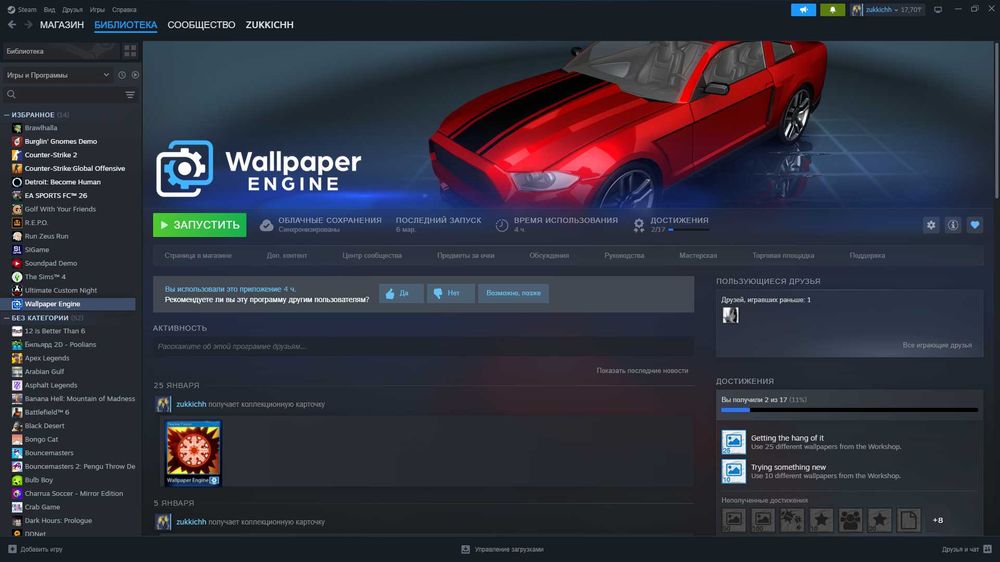Go back with the left arrow

click(x=12, y=25)
